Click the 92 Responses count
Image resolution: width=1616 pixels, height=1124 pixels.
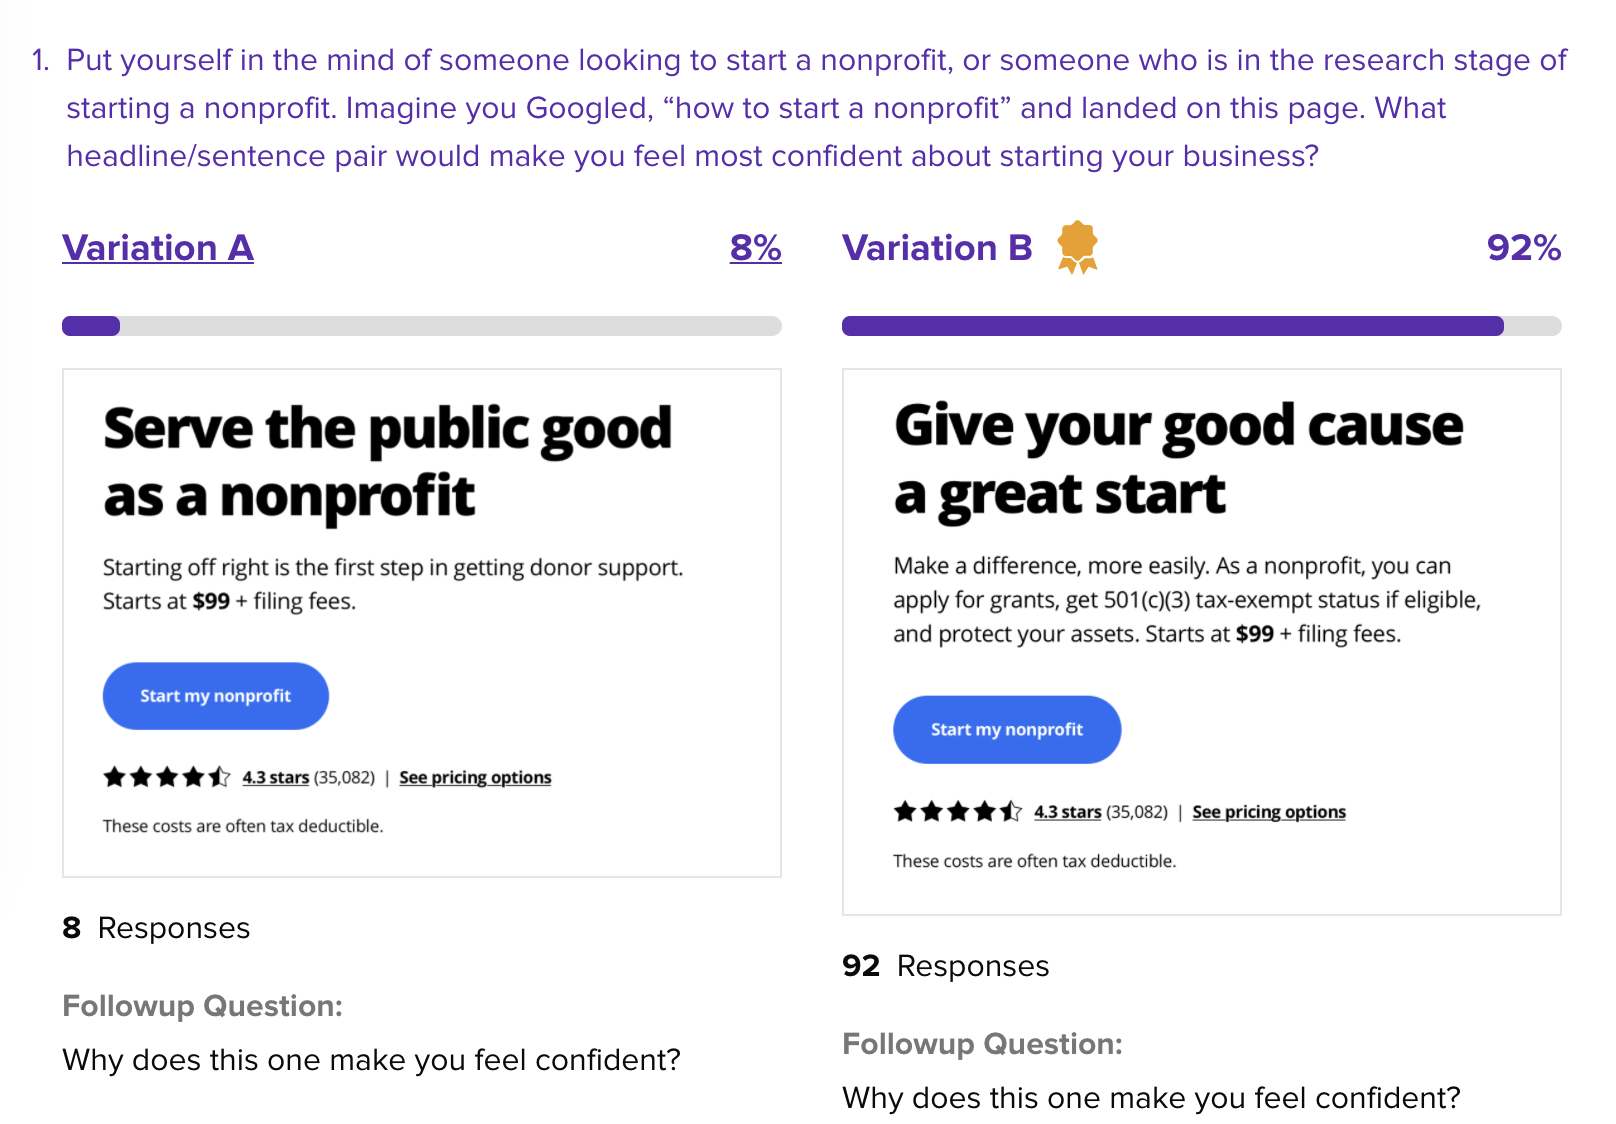(945, 966)
